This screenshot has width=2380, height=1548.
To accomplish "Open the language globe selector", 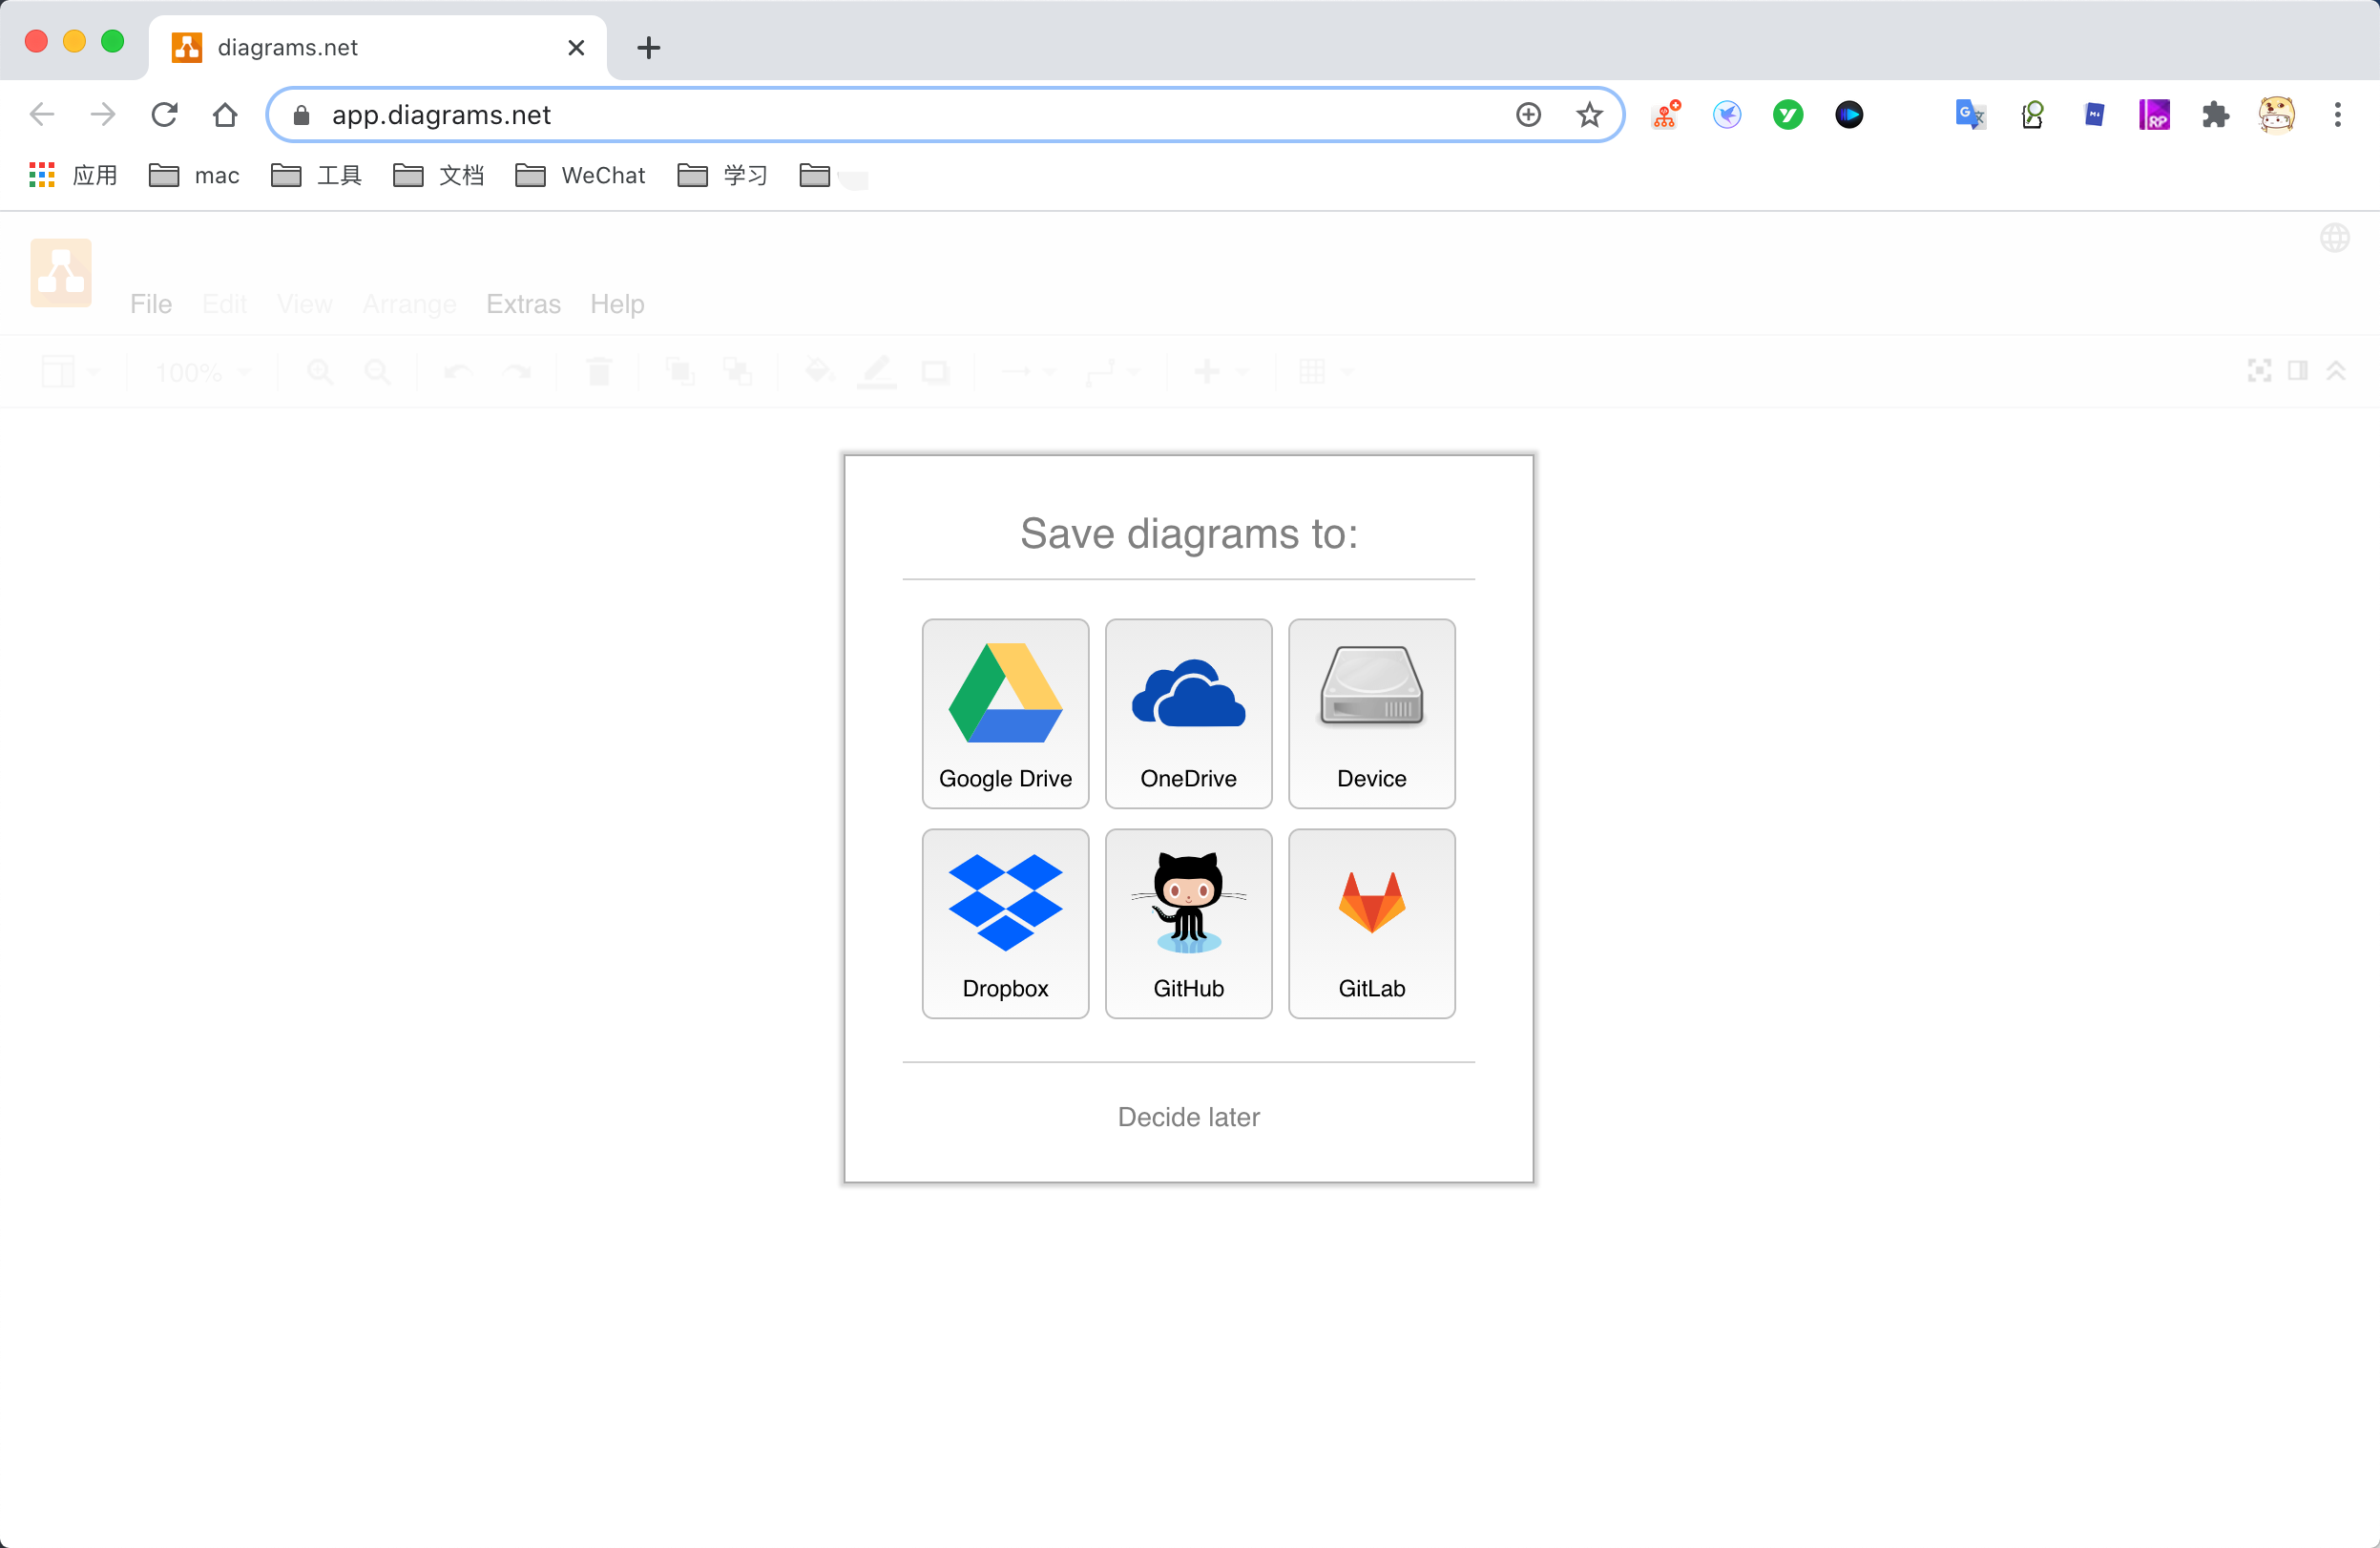I will (2335, 238).
